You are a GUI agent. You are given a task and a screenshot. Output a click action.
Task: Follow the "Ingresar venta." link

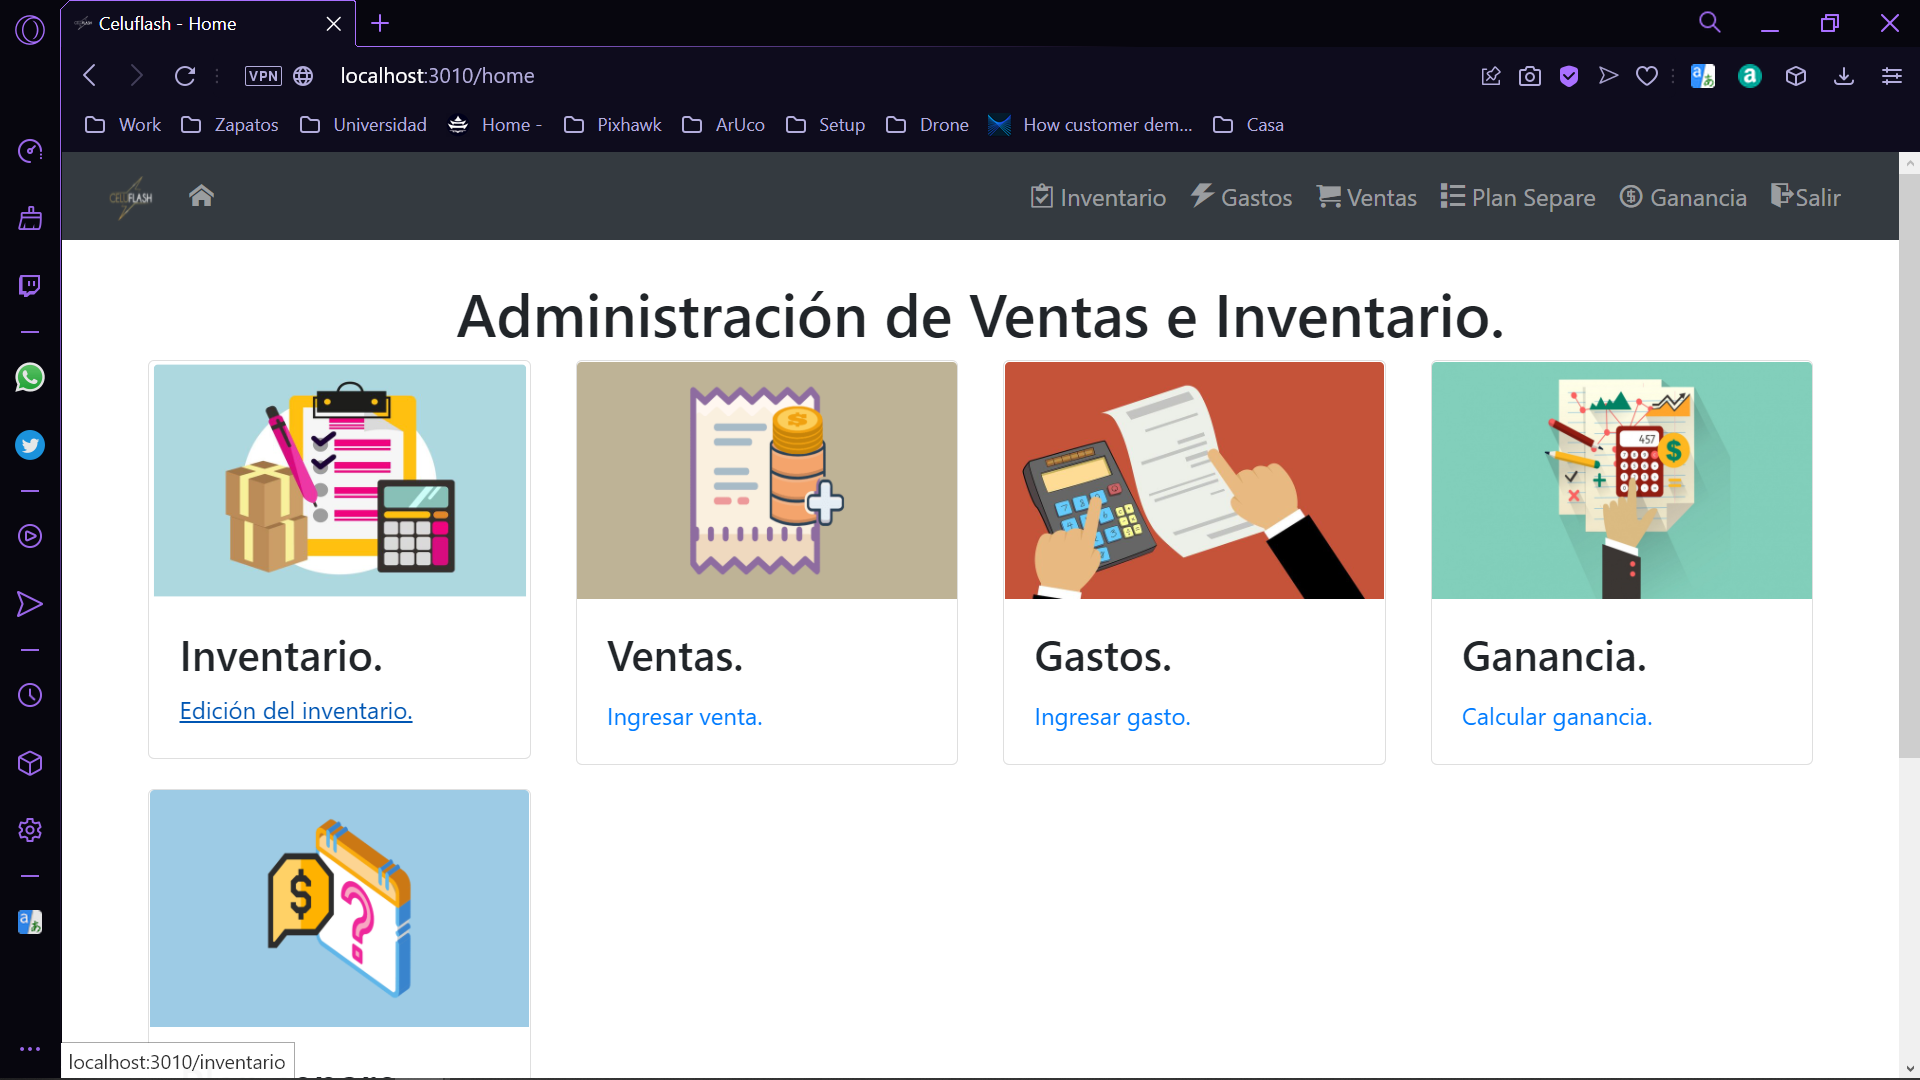pos(684,717)
